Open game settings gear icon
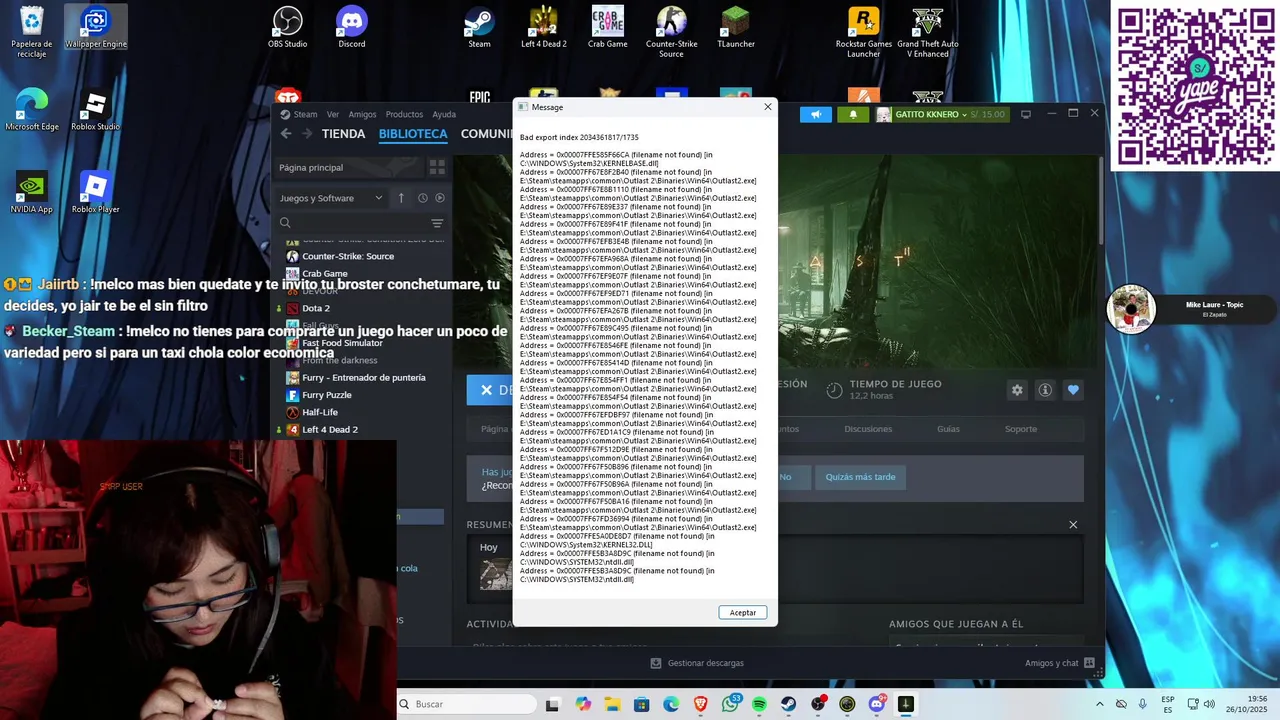 point(1017,390)
